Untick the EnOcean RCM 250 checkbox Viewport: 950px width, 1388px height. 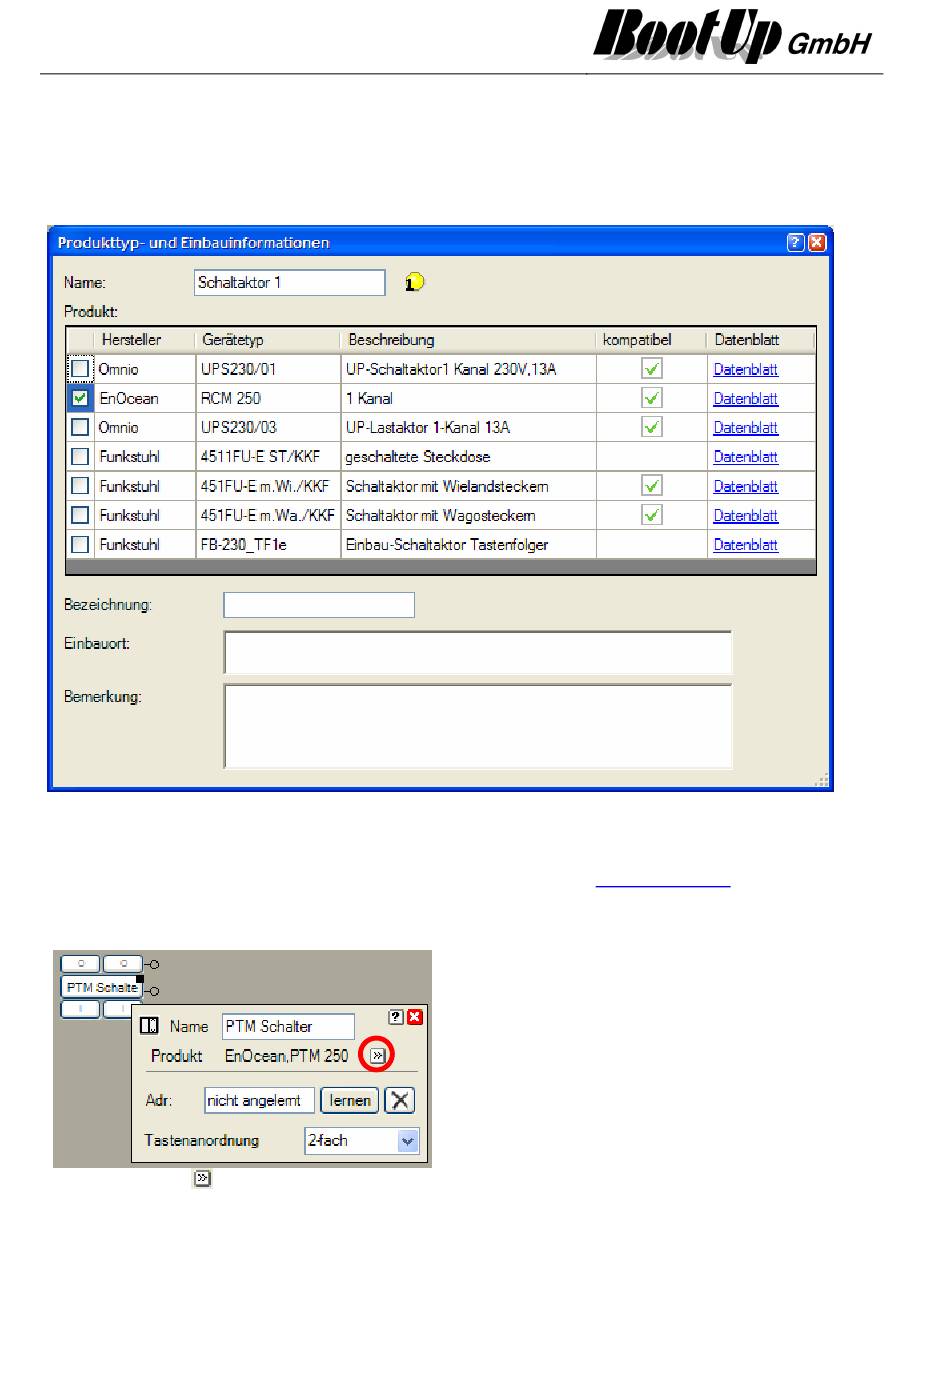pyautogui.click(x=80, y=398)
